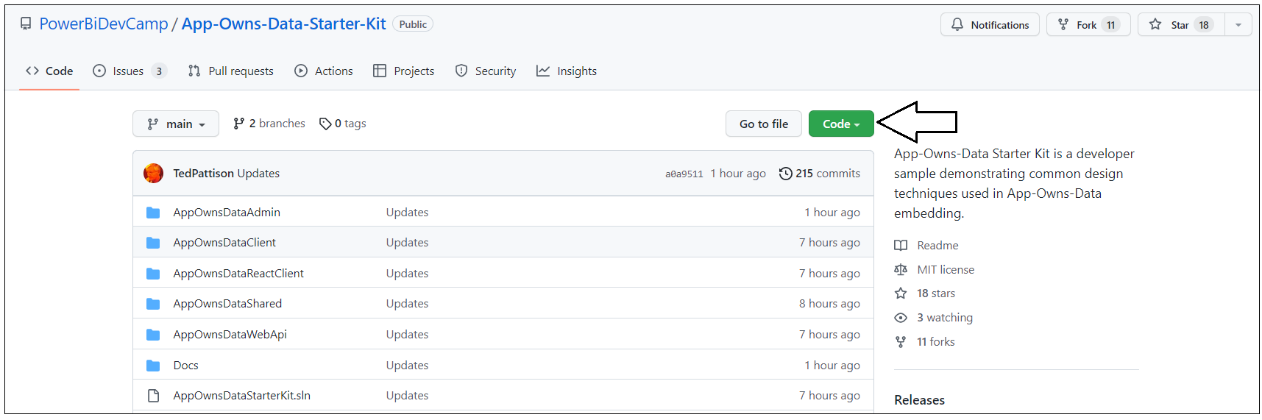Click folder icon for AppOwnsDataAdmin
Viewport: 1262px width, 420px height.
pyautogui.click(x=153, y=212)
